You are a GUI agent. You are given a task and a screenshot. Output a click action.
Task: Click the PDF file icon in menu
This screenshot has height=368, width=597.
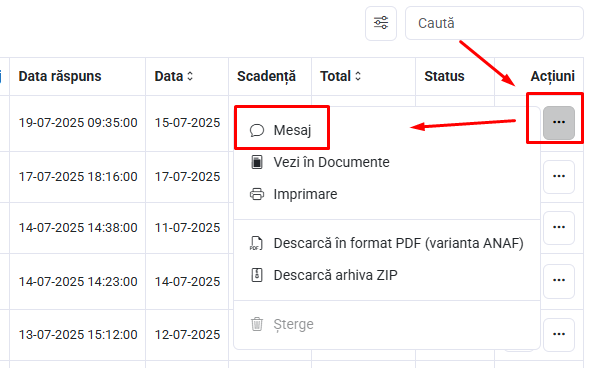point(256,243)
